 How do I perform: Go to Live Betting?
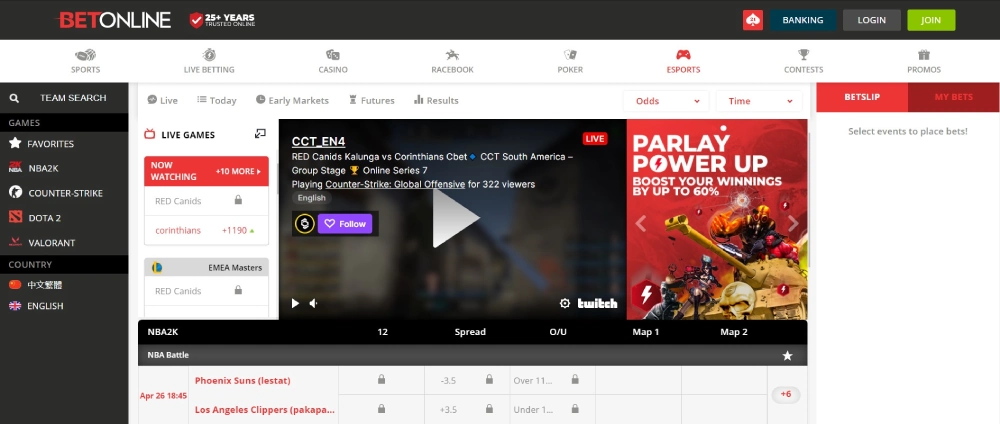[209, 61]
